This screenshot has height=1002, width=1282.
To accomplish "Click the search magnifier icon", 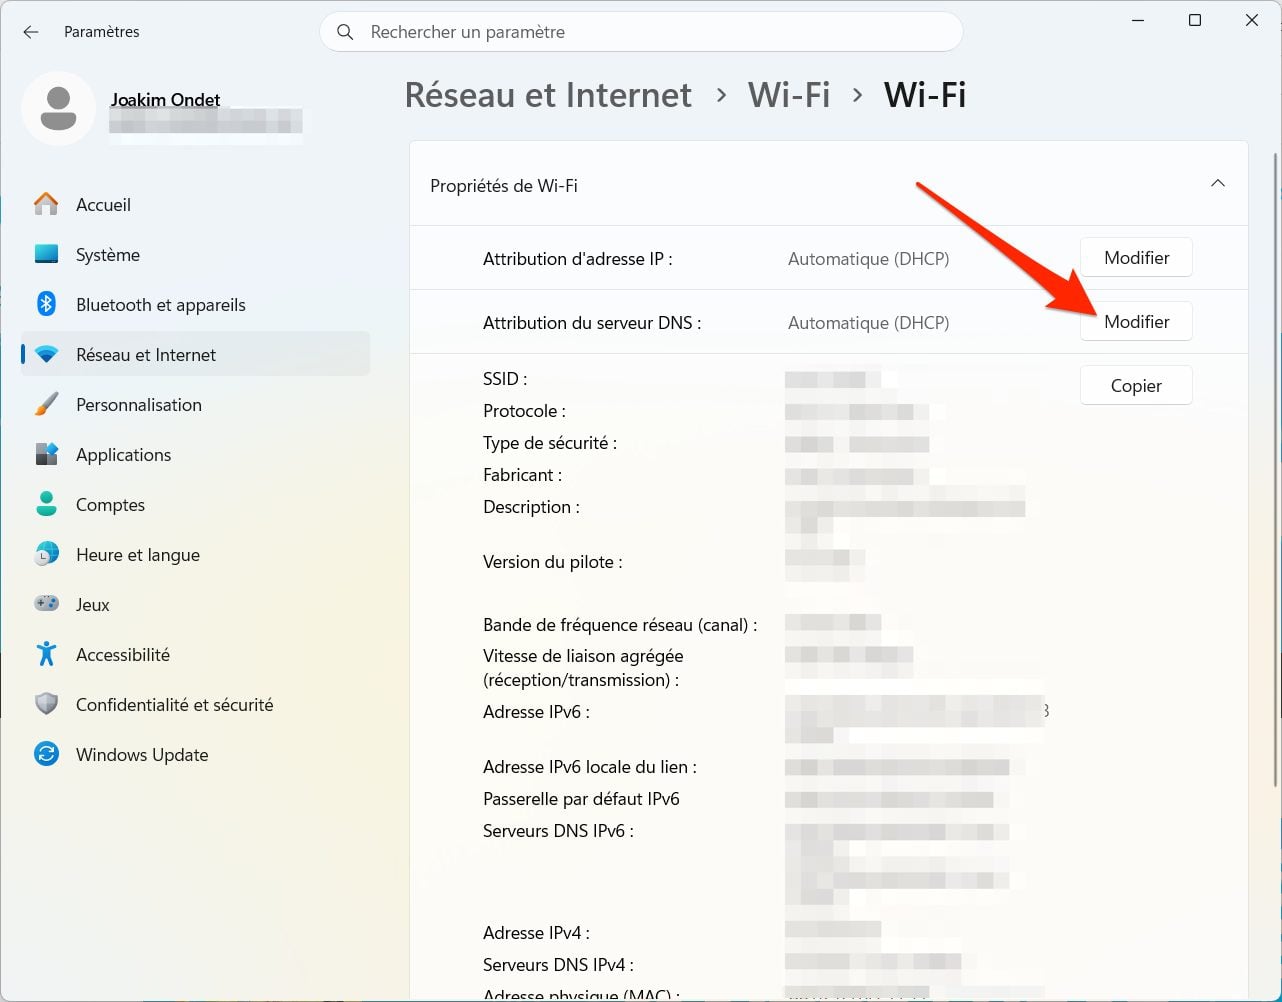I will (x=345, y=32).
